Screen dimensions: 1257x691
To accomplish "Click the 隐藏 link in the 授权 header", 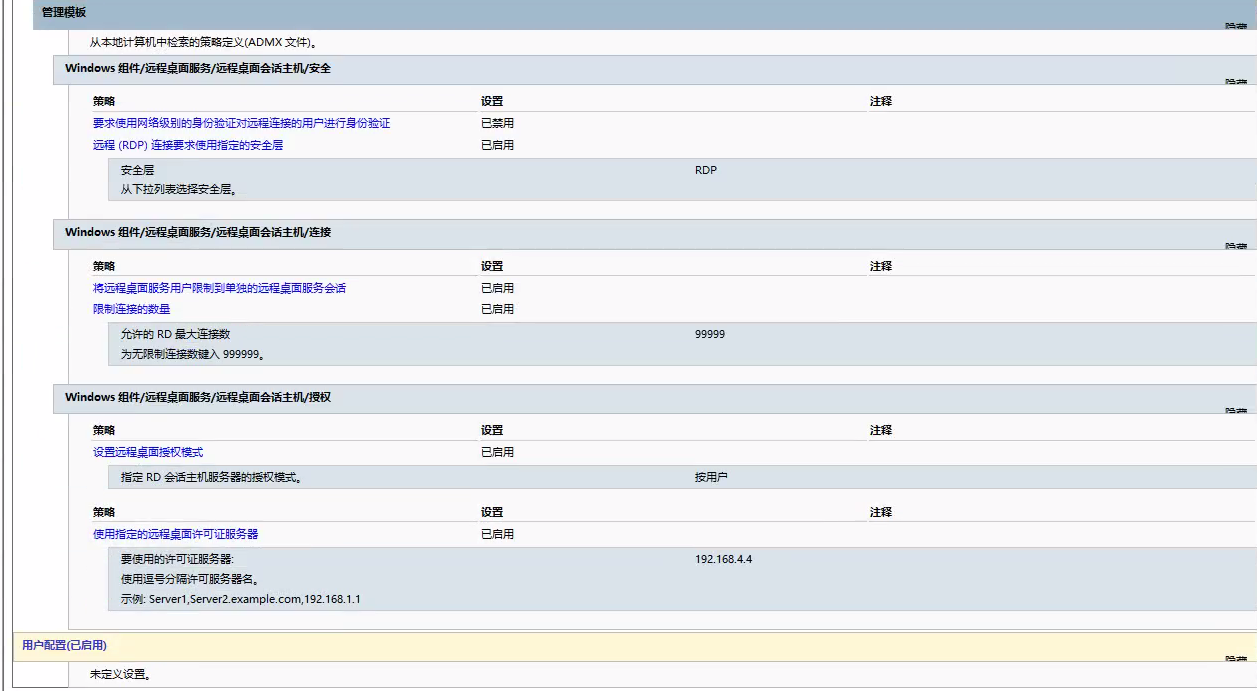I will (x=1236, y=410).
